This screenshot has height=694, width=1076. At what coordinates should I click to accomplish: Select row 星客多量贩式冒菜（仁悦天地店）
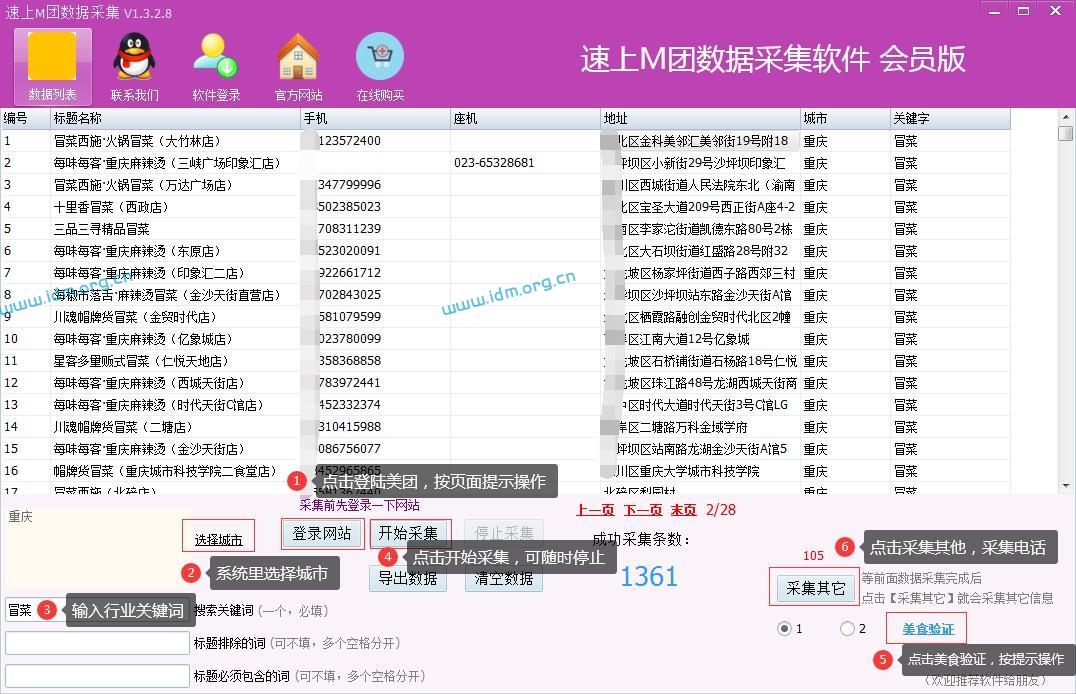click(x=506, y=360)
